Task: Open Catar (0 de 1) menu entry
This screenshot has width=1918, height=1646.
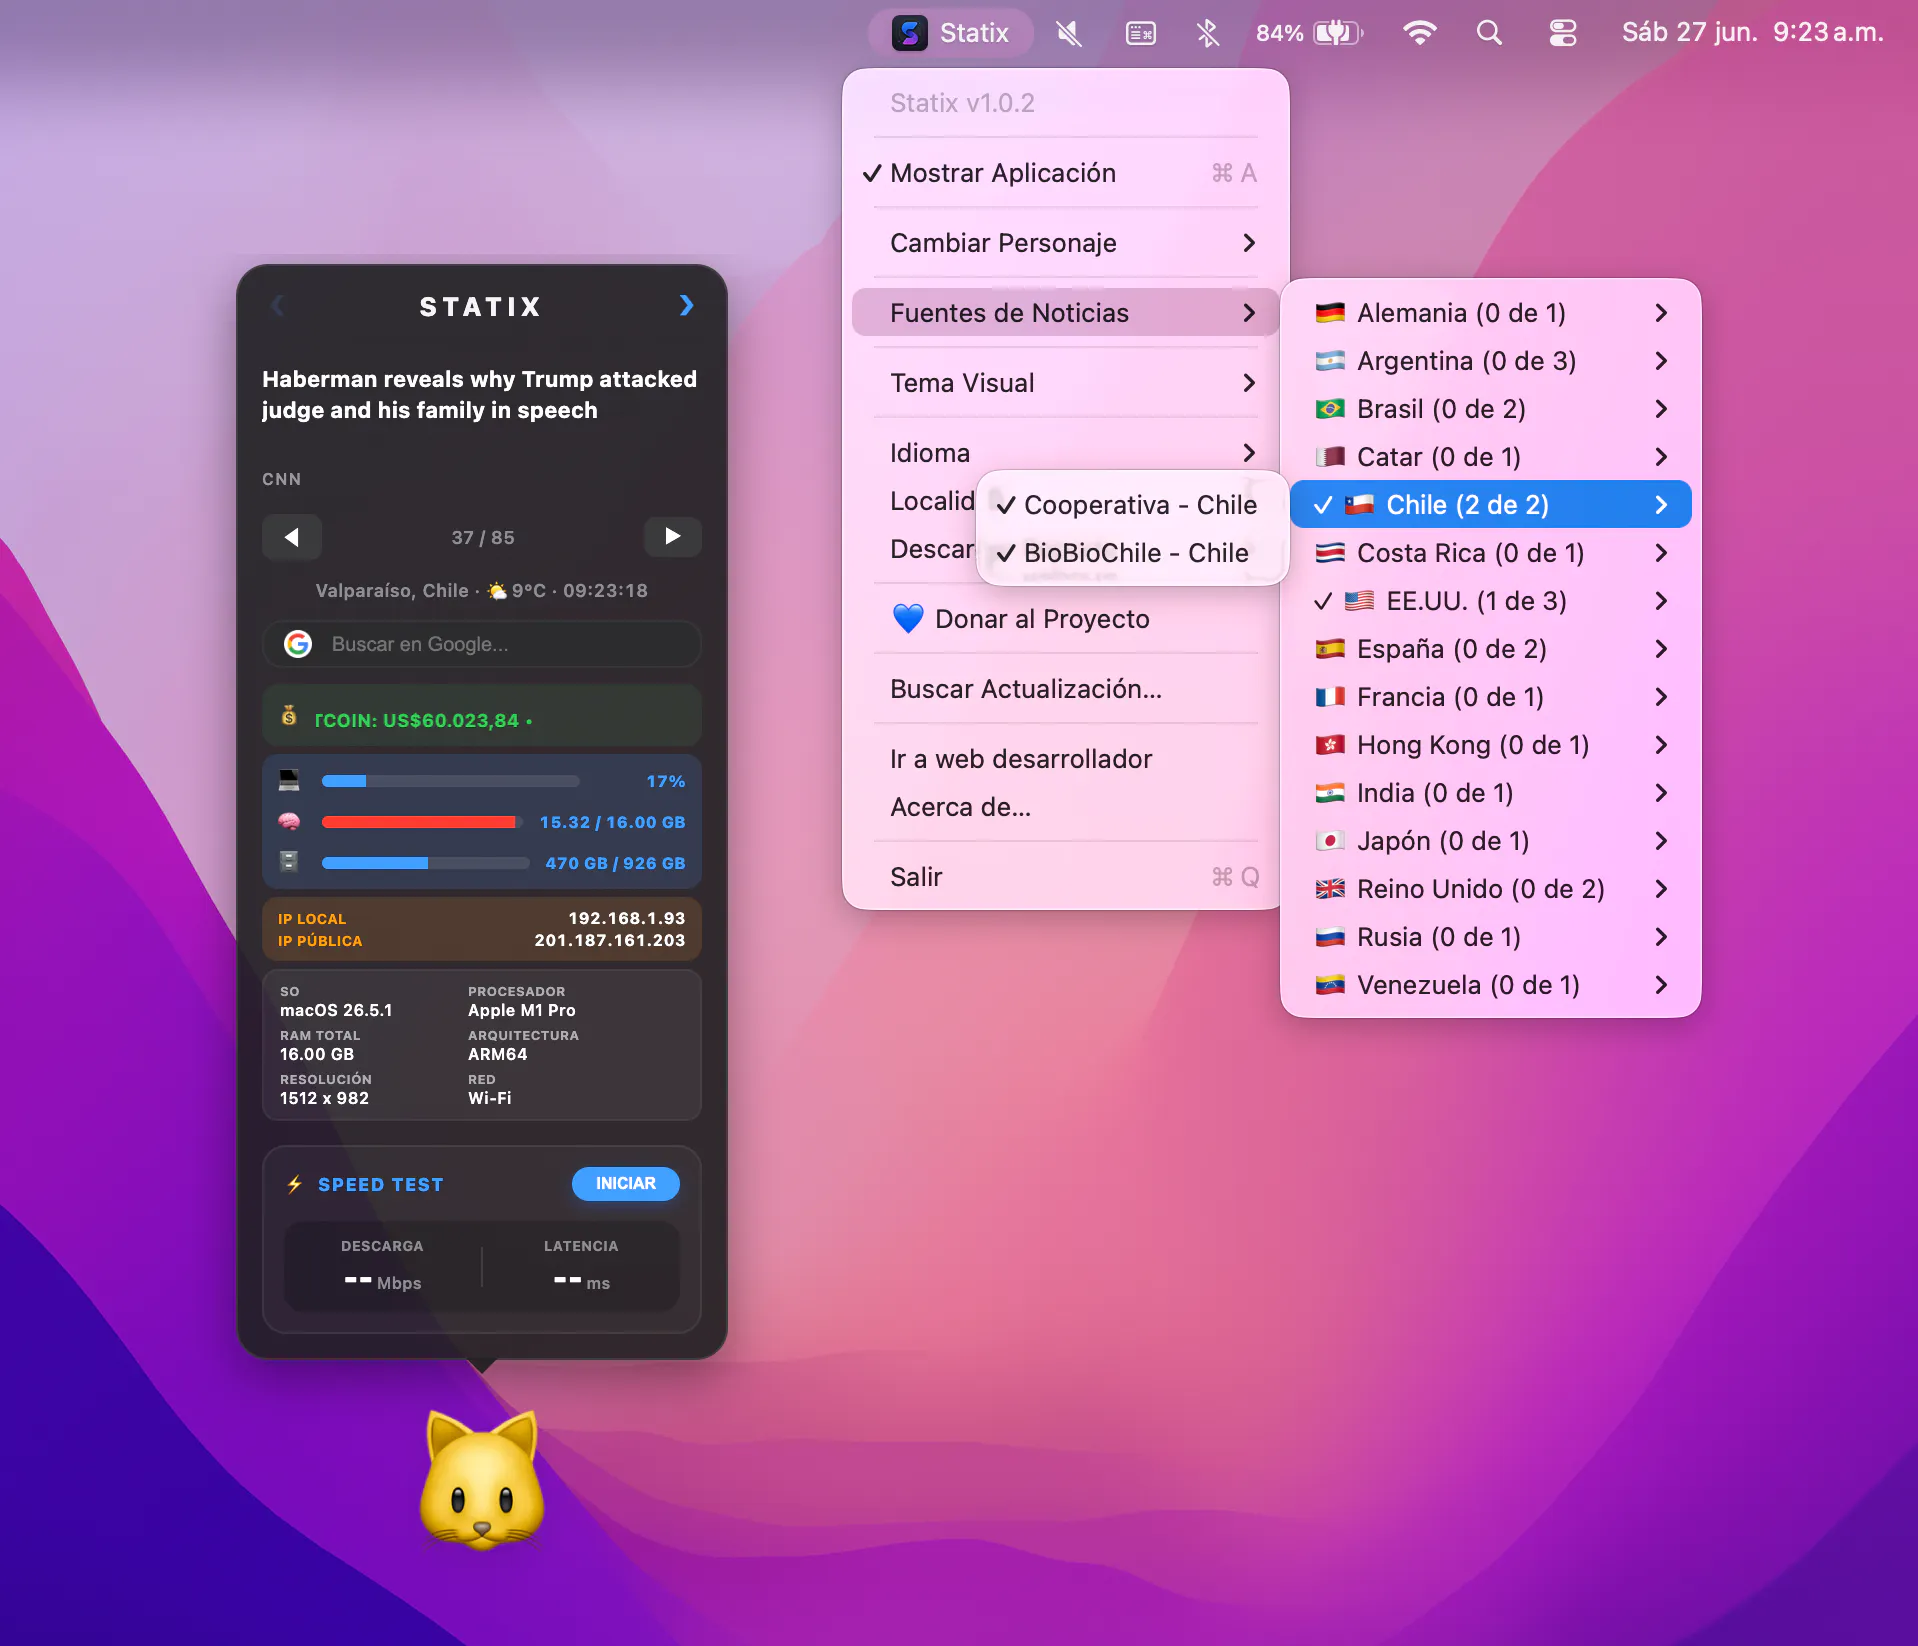Action: (x=1490, y=457)
